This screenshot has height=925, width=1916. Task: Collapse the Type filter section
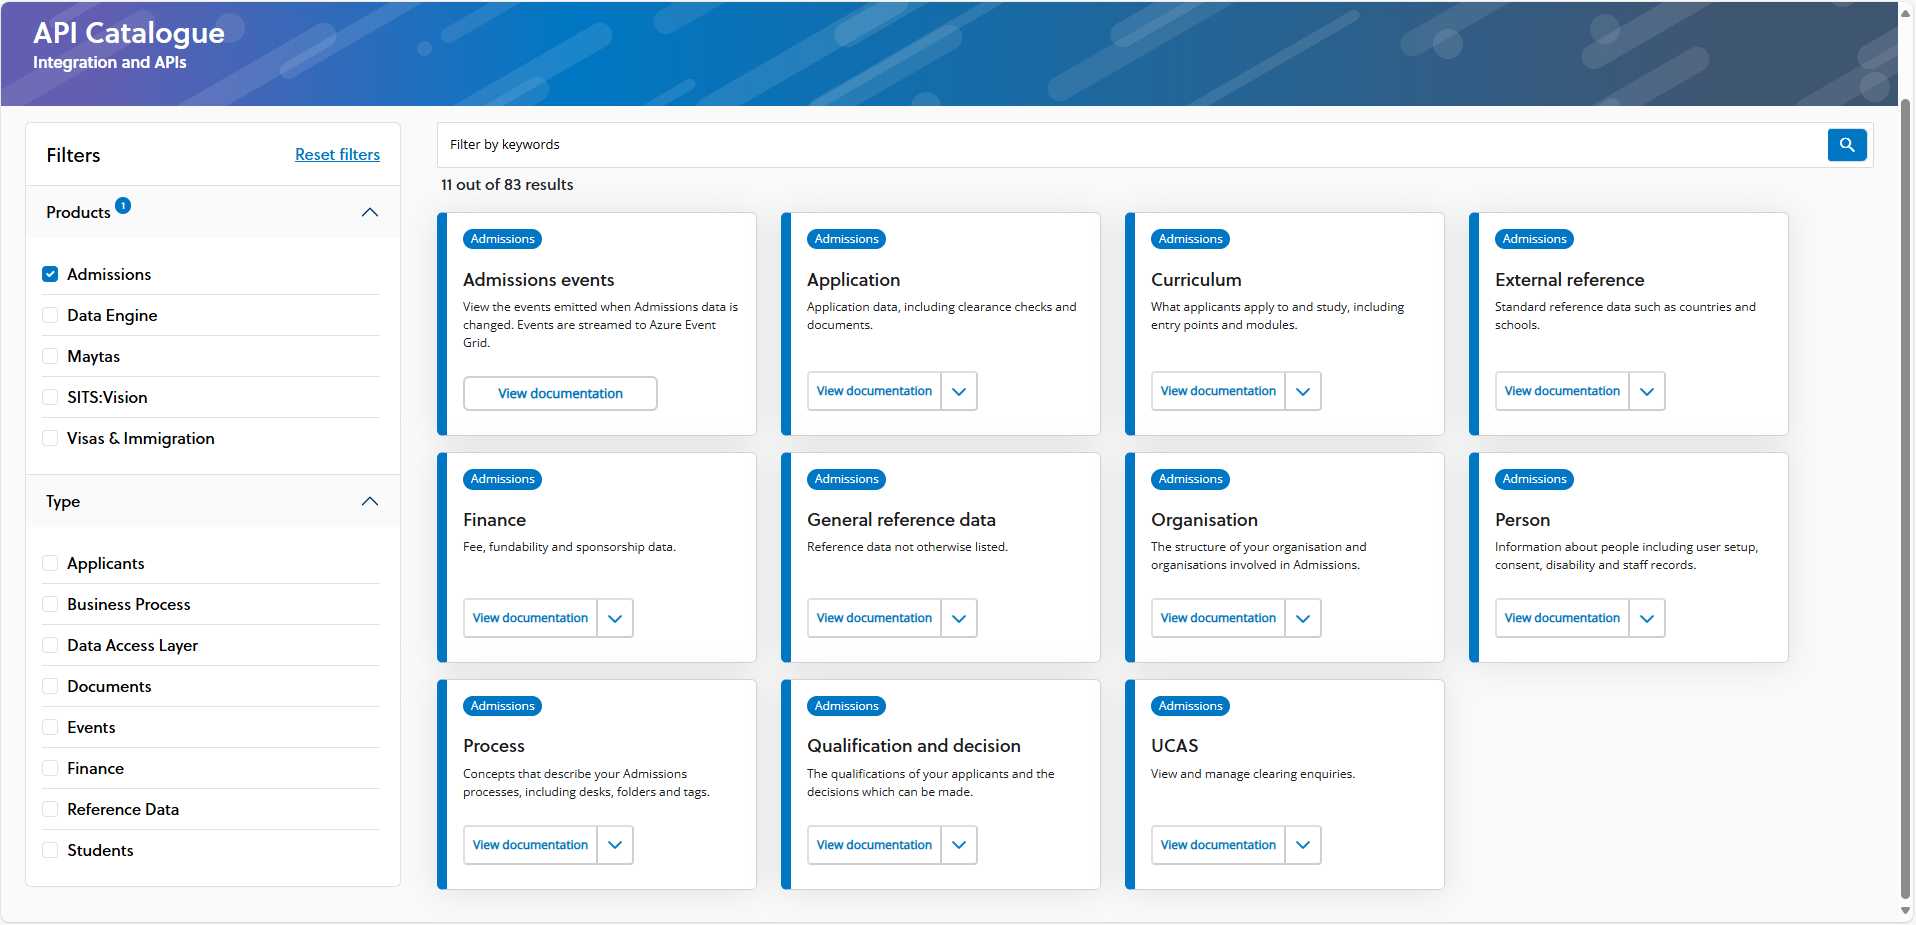[x=369, y=501]
